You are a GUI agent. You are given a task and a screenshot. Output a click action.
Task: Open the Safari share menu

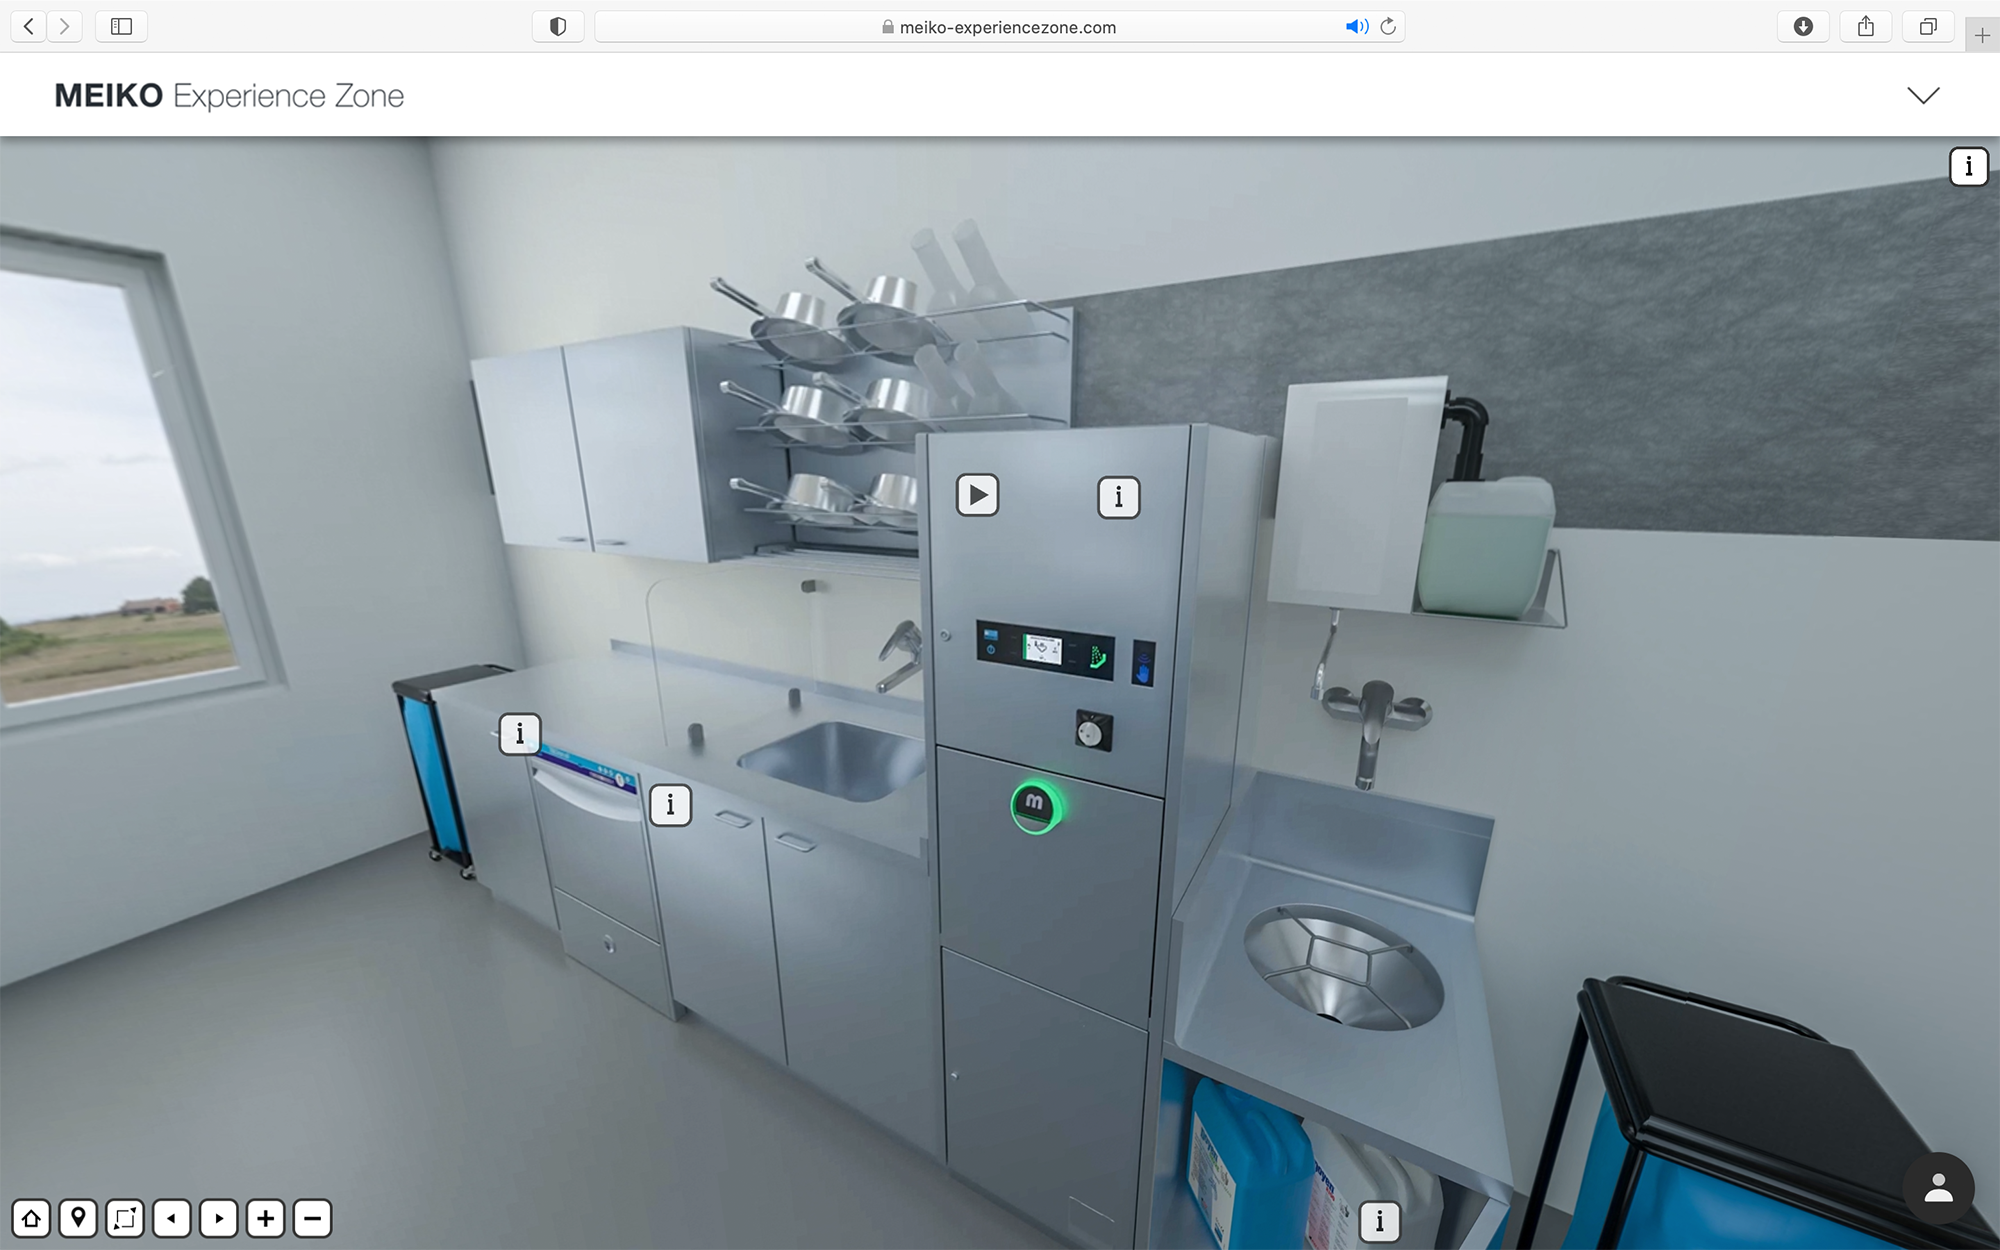(x=1866, y=26)
